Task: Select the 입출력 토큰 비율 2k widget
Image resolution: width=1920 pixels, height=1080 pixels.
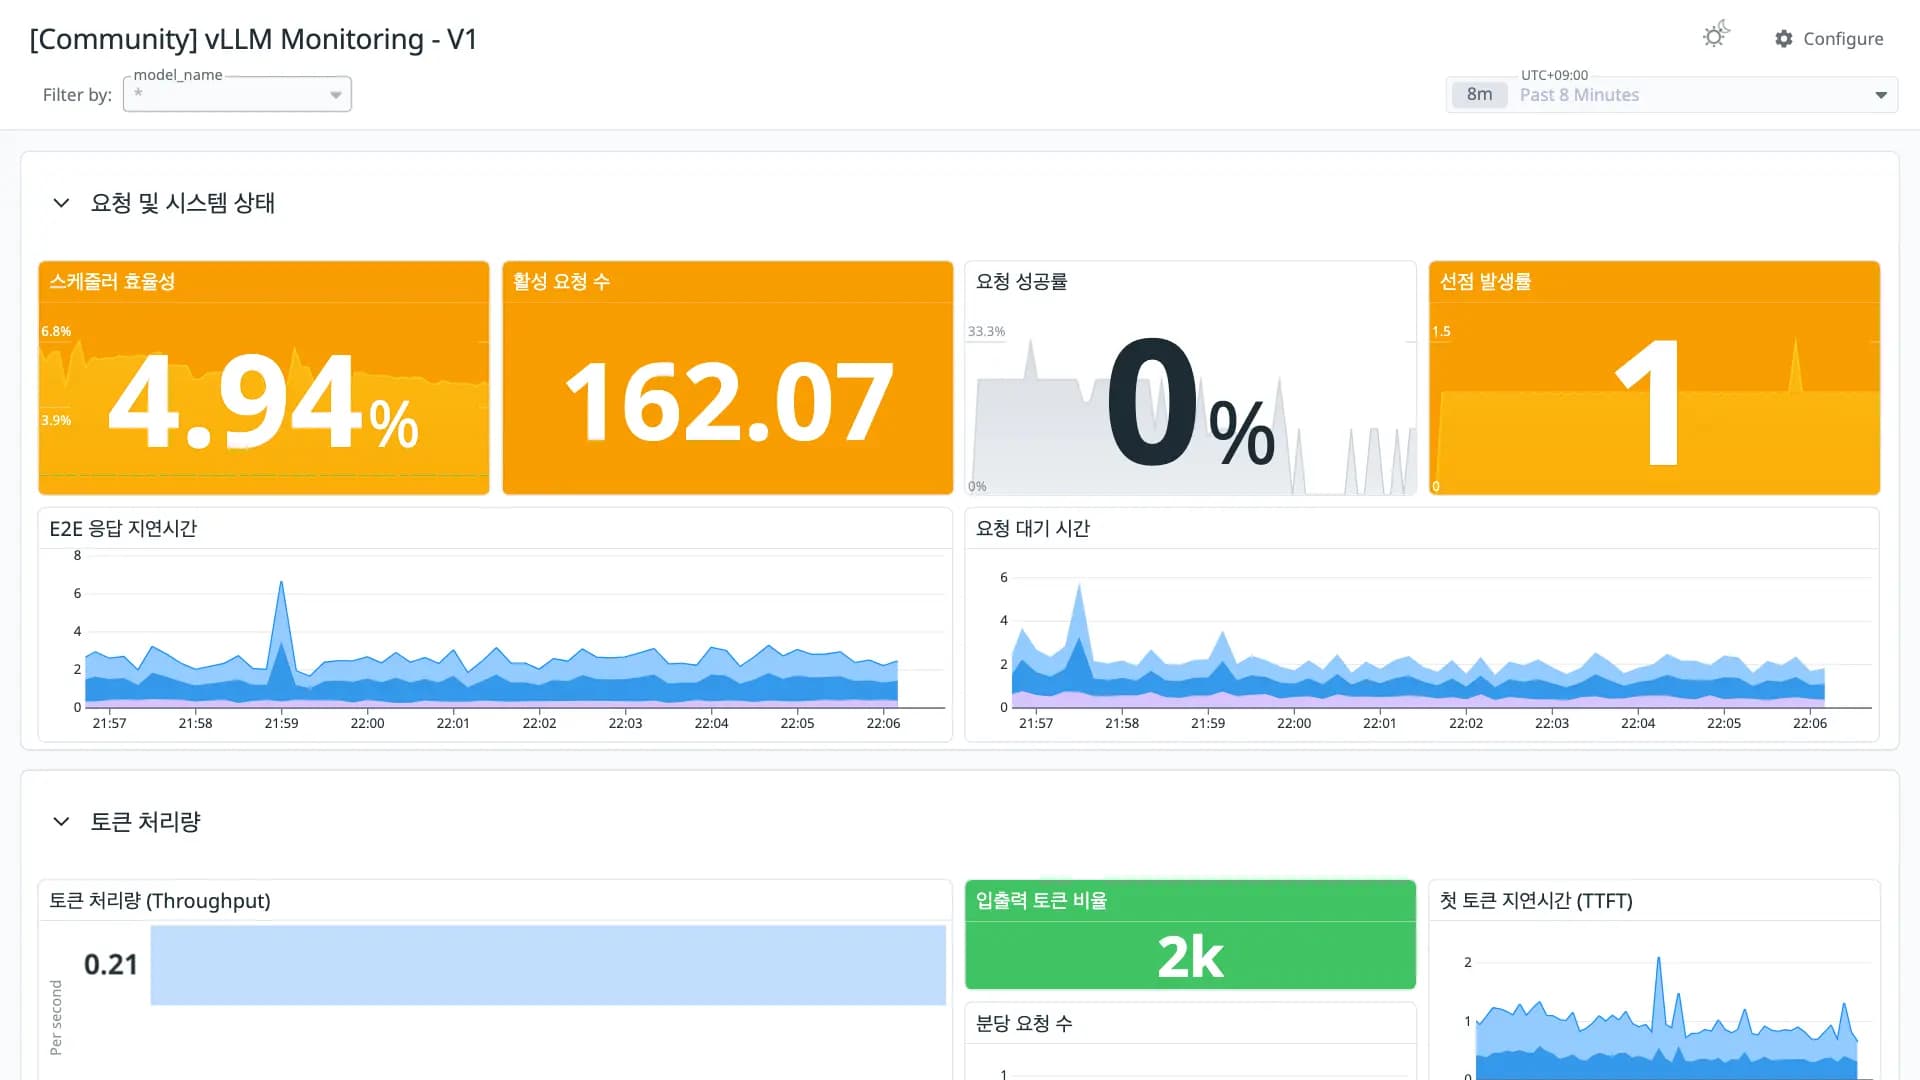Action: (x=1190, y=935)
